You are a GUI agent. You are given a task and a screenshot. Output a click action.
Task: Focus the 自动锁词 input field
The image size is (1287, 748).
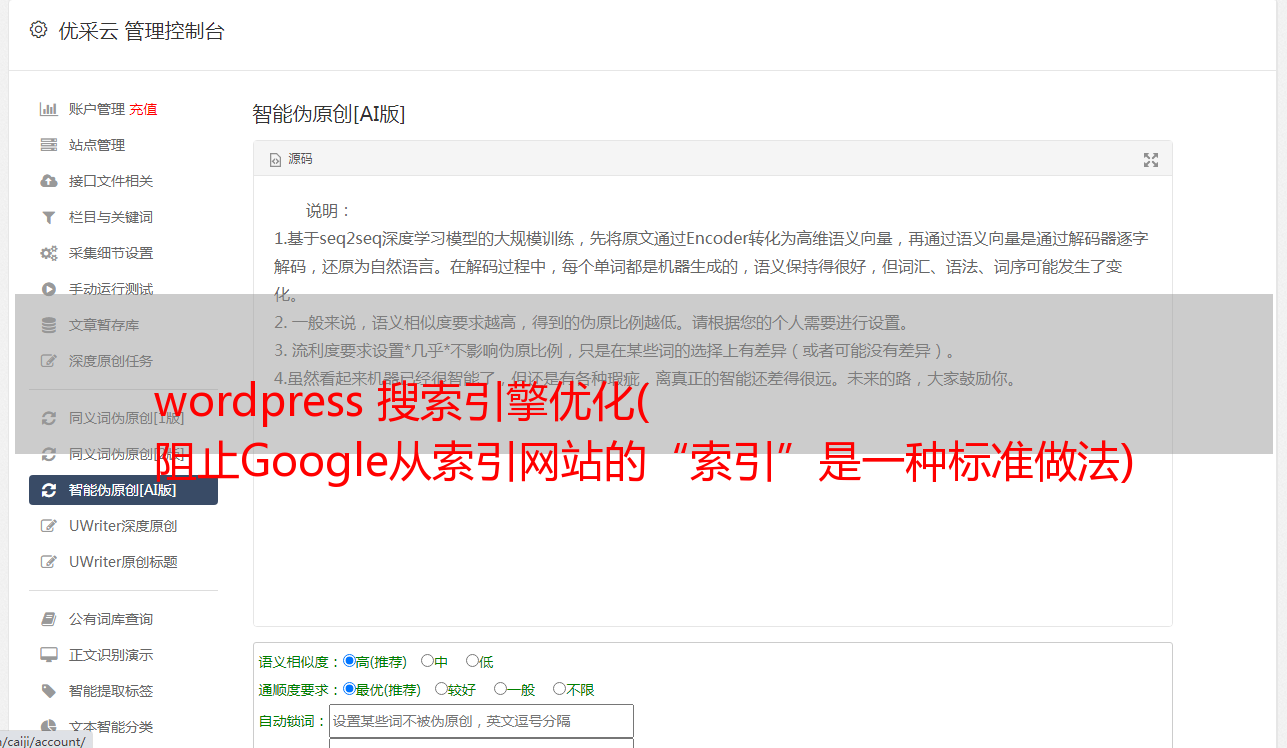click(481, 721)
